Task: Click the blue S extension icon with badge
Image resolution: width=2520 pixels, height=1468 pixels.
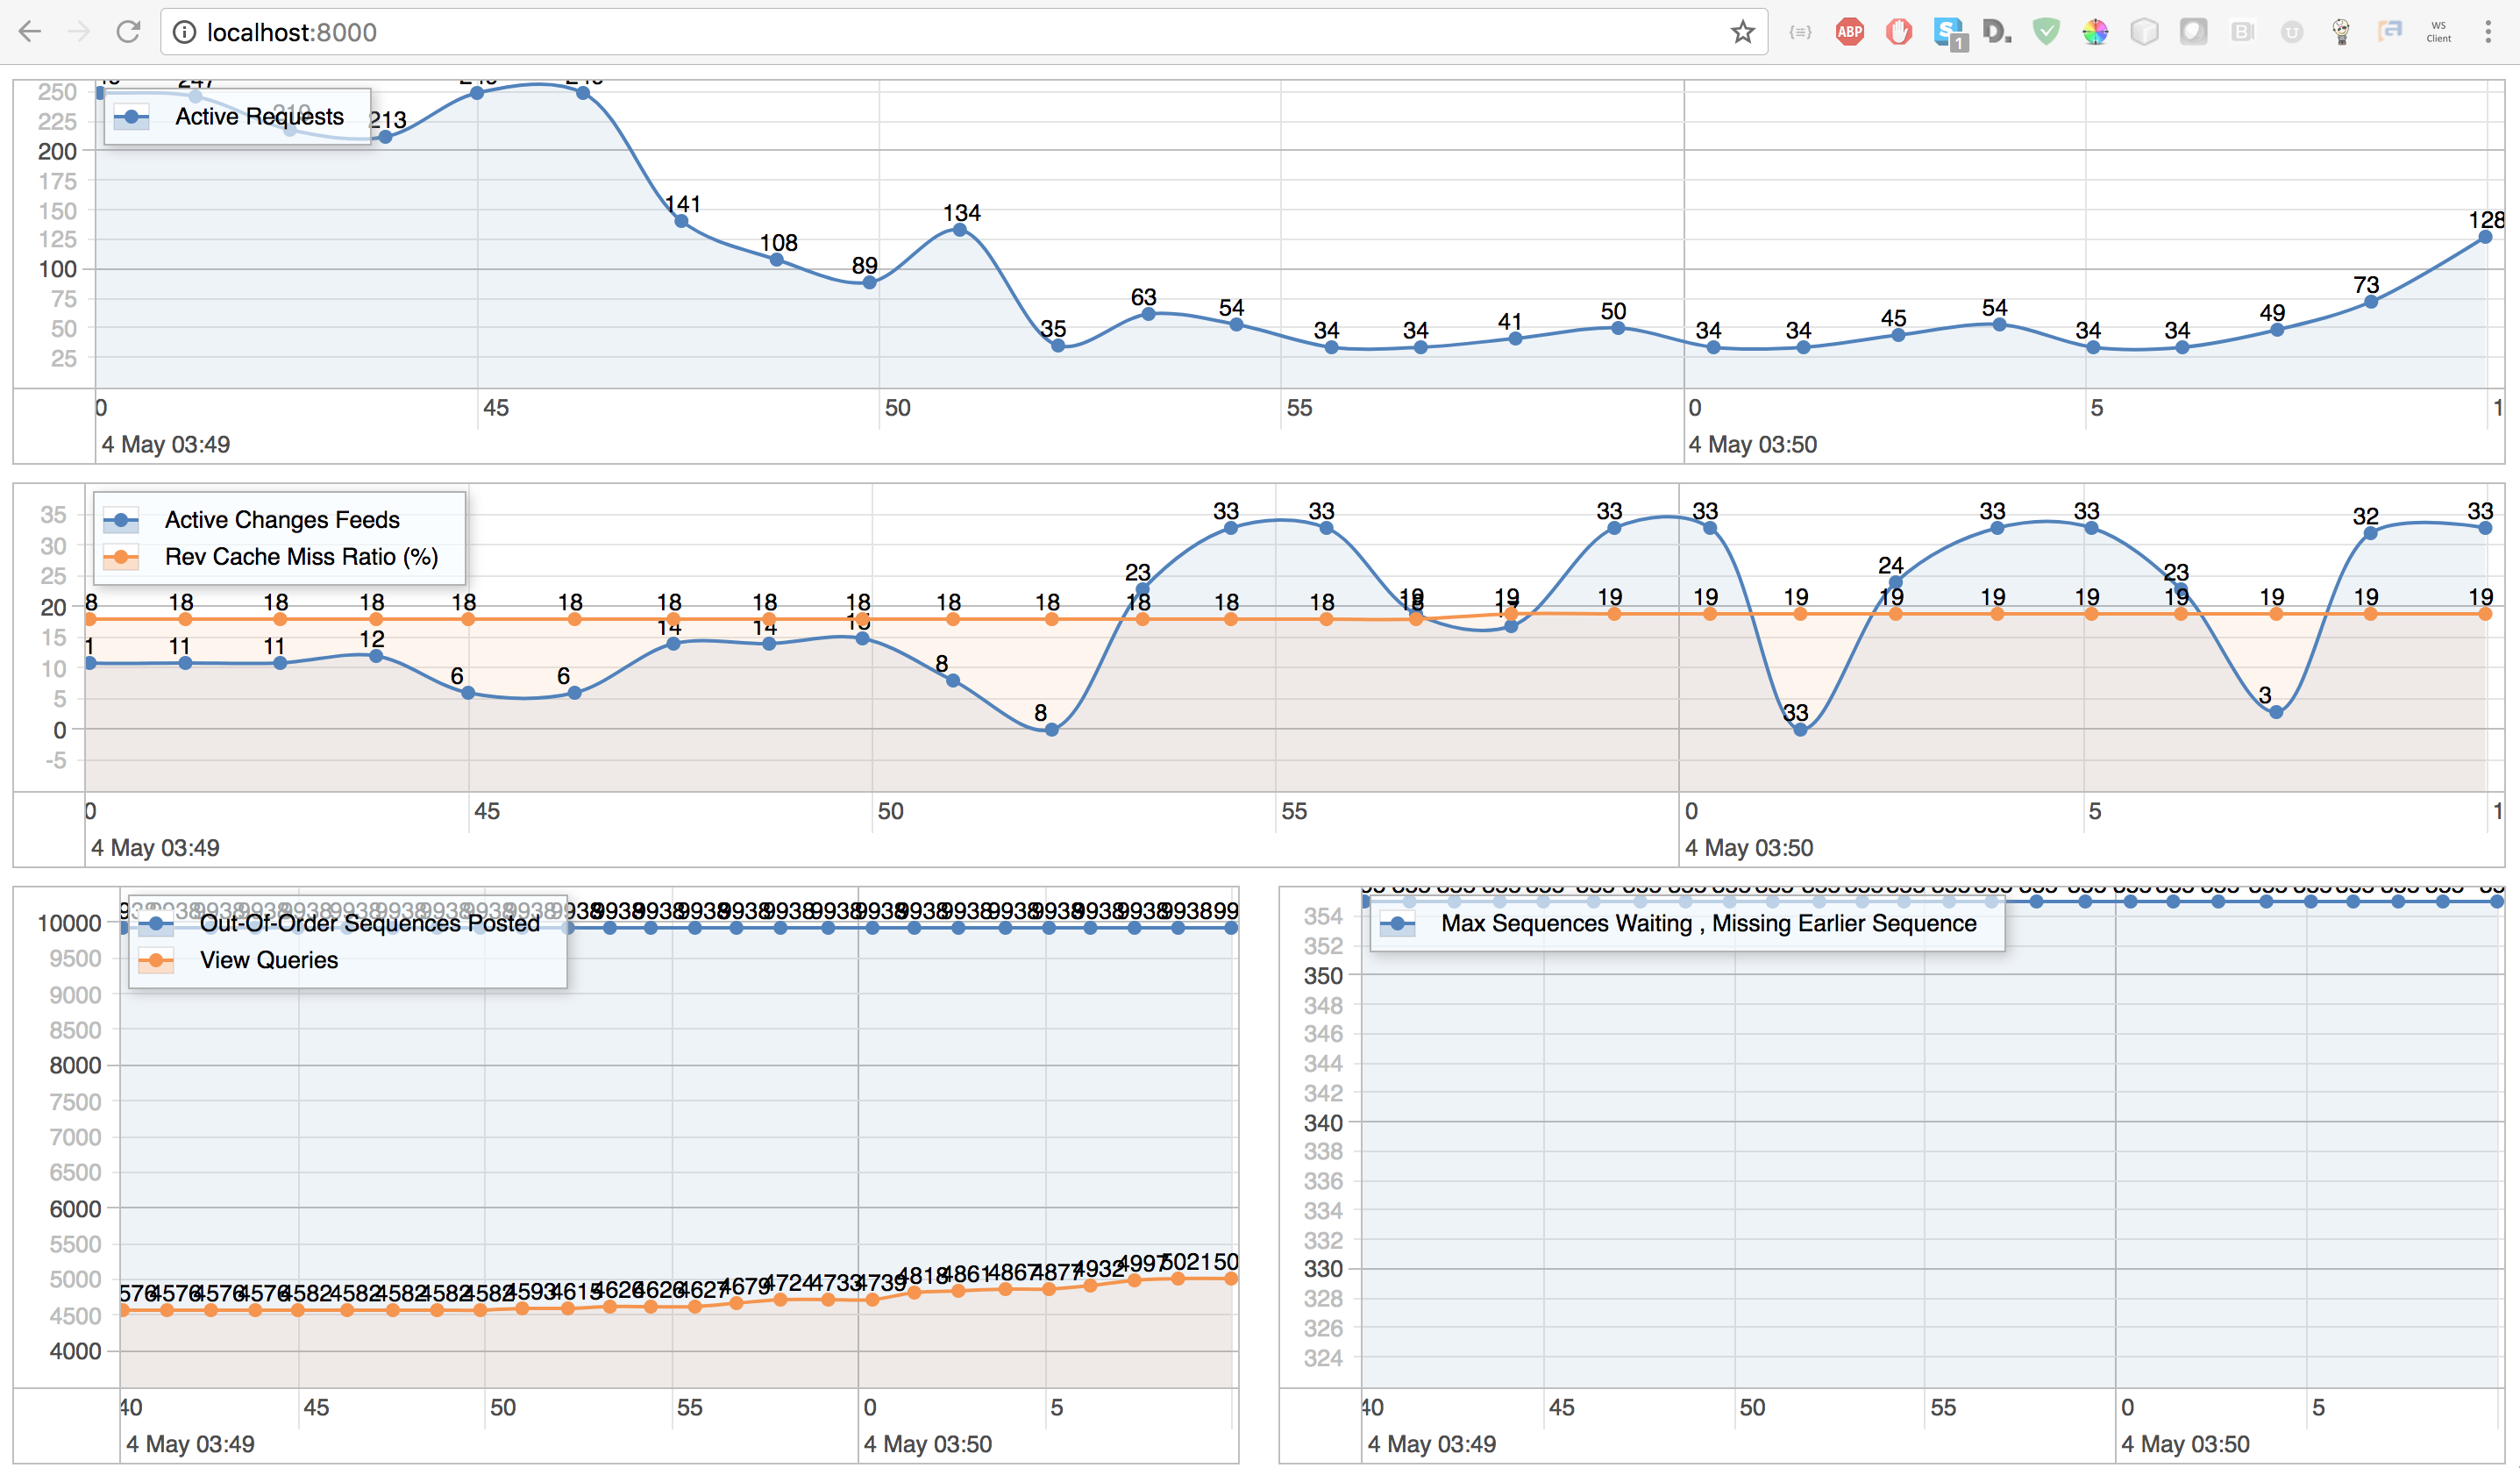Action: (x=1948, y=32)
